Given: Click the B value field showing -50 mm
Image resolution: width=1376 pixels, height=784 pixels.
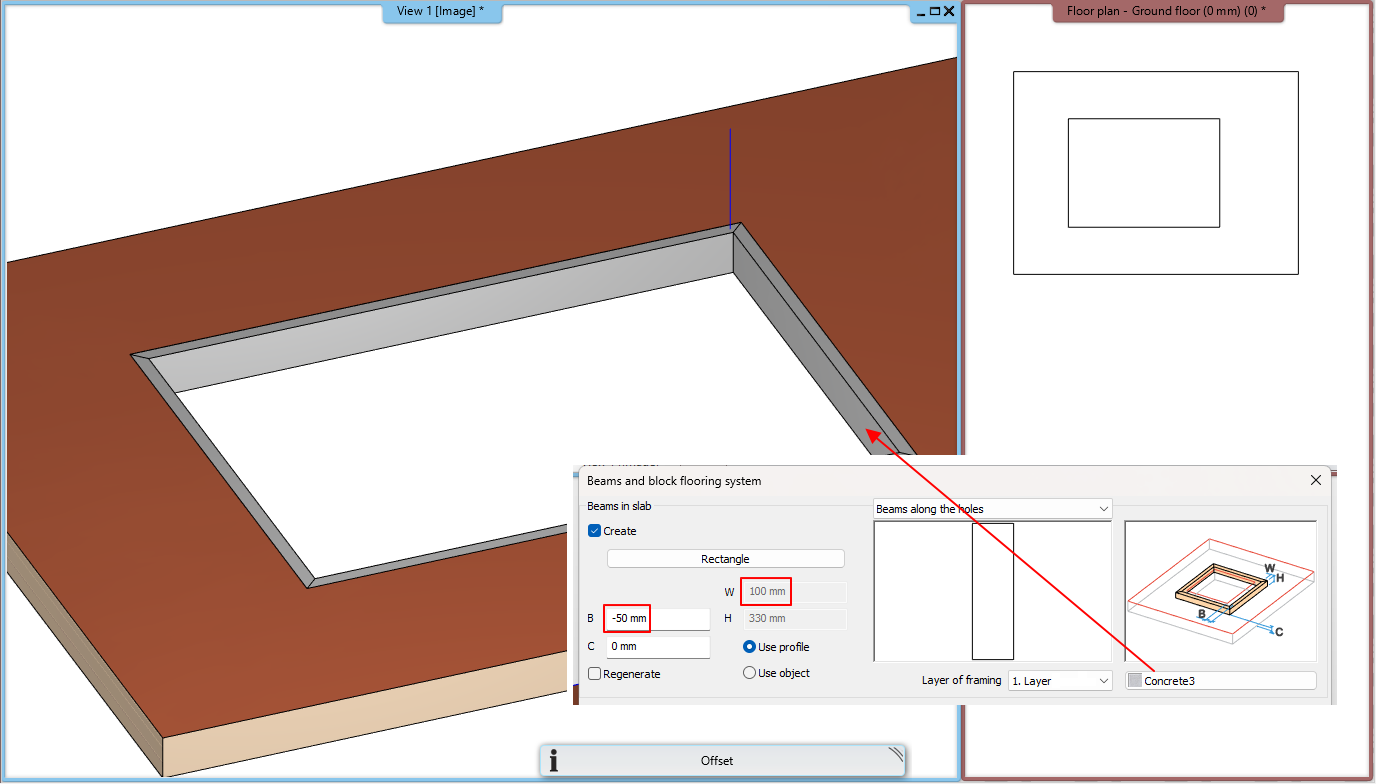Looking at the screenshot, I should tap(627, 618).
